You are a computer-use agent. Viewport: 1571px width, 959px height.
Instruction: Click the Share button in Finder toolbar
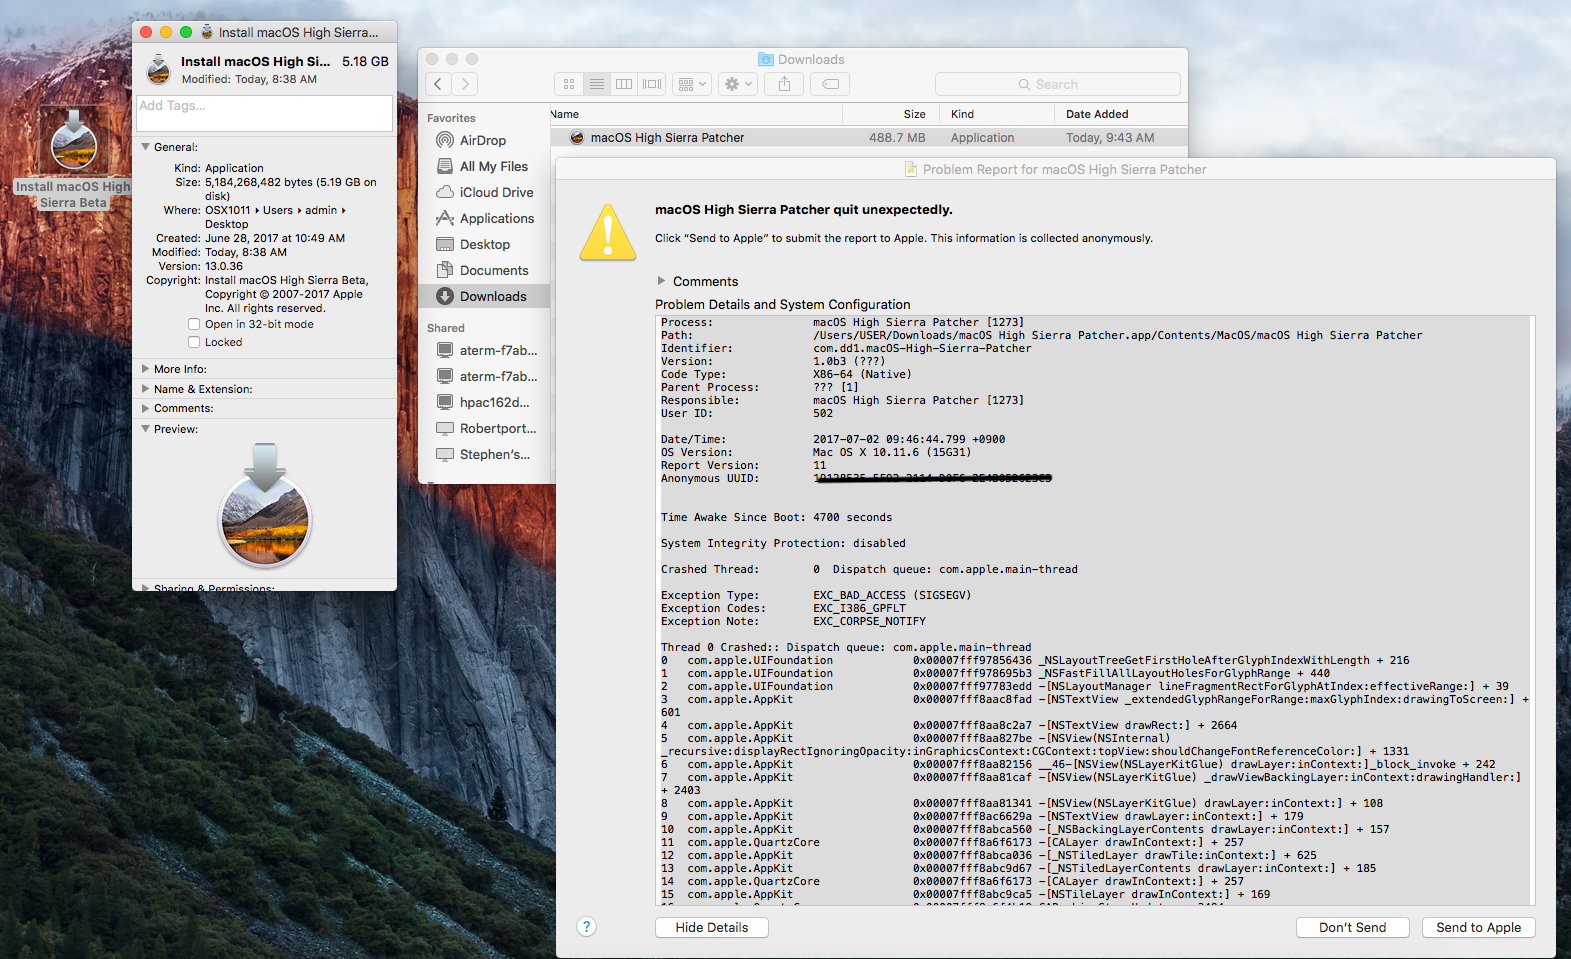[785, 84]
